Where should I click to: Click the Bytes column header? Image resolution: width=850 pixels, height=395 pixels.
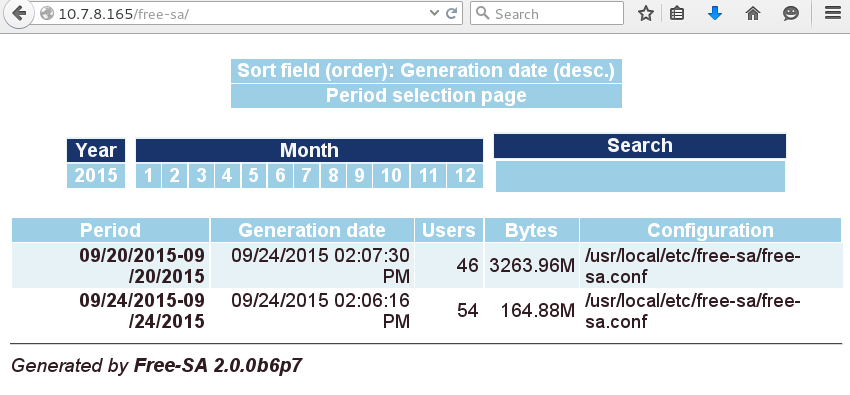(x=531, y=230)
